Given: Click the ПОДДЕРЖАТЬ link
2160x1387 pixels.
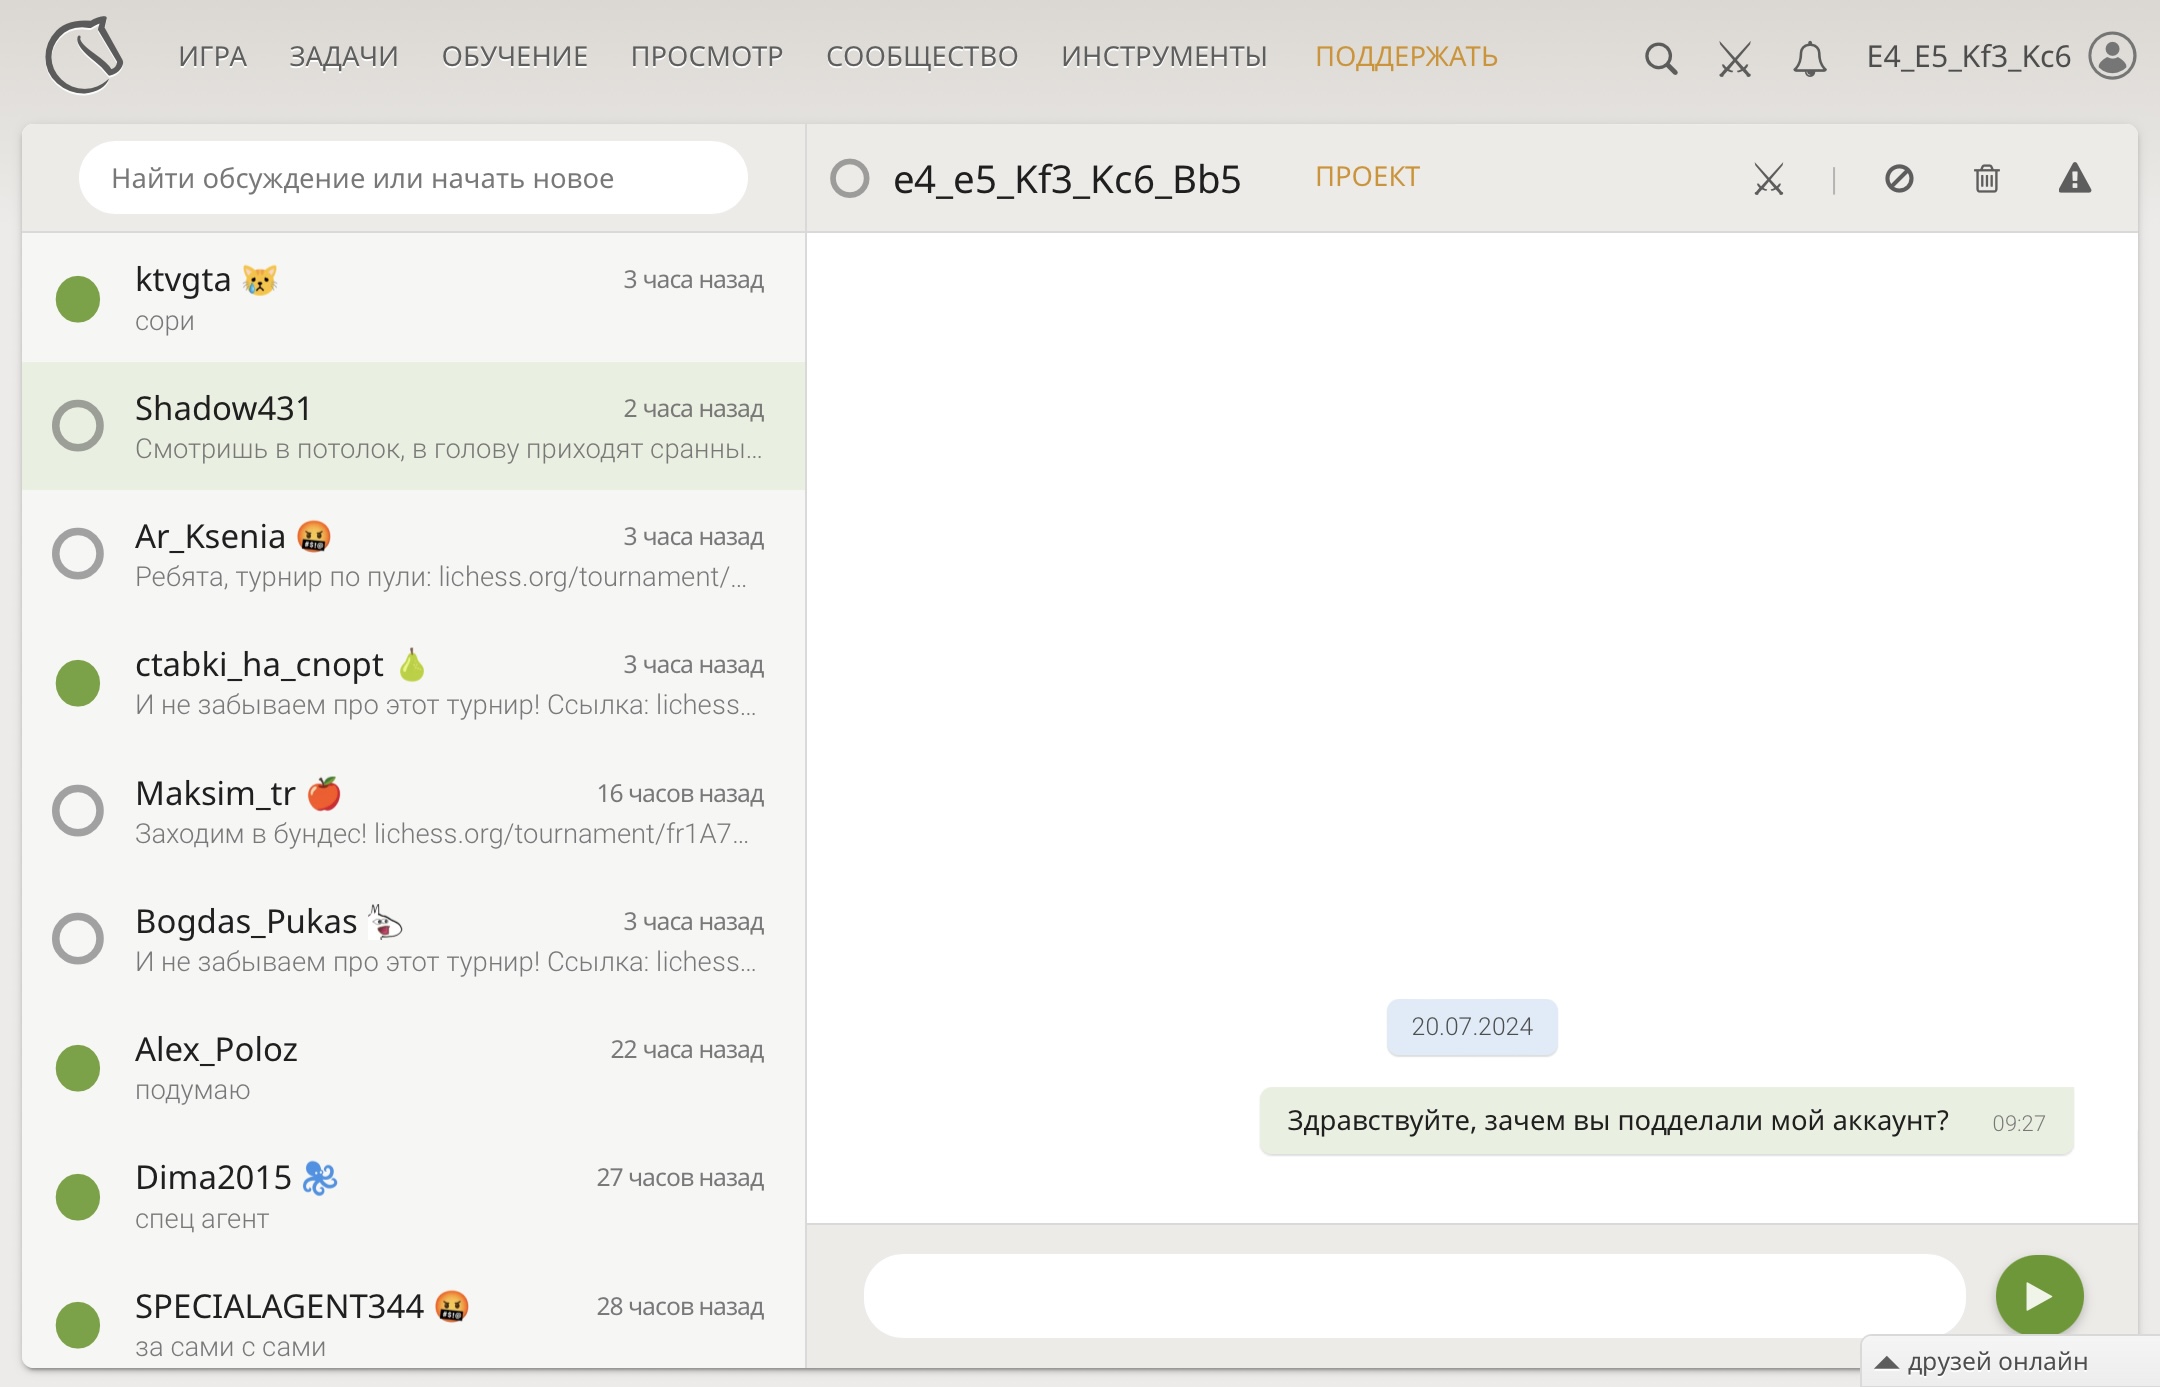Looking at the screenshot, I should pos(1406,56).
